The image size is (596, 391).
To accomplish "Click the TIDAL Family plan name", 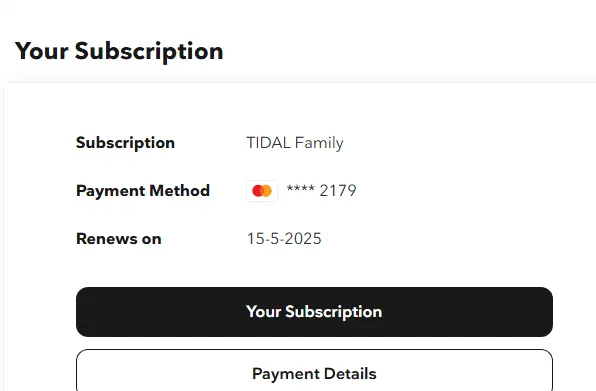I will [295, 143].
